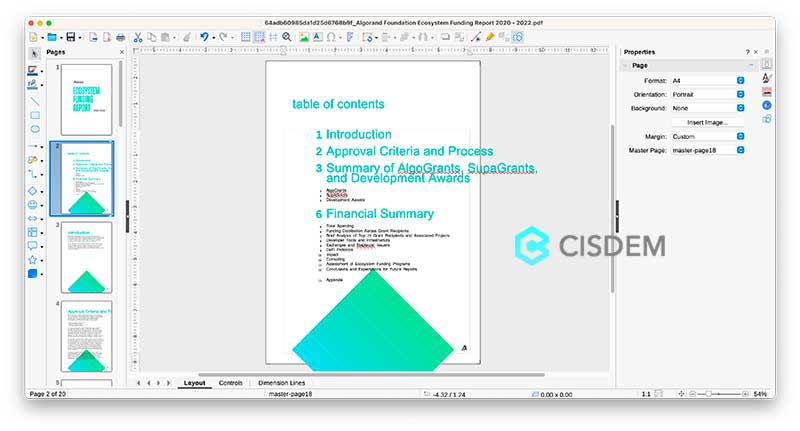The image size is (800, 431).
Task: Open the Styles deck in sidebar
Action: (766, 77)
